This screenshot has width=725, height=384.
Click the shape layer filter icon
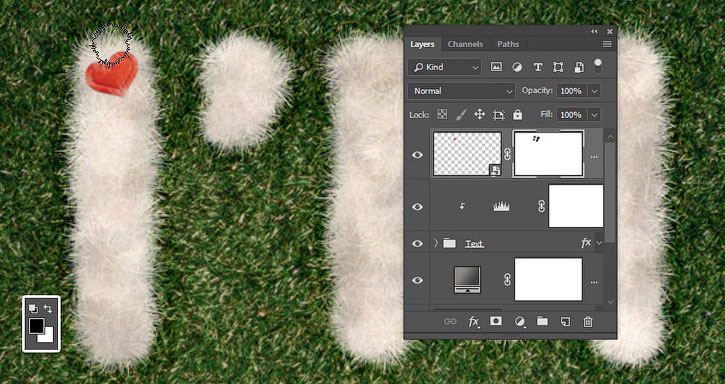558,67
